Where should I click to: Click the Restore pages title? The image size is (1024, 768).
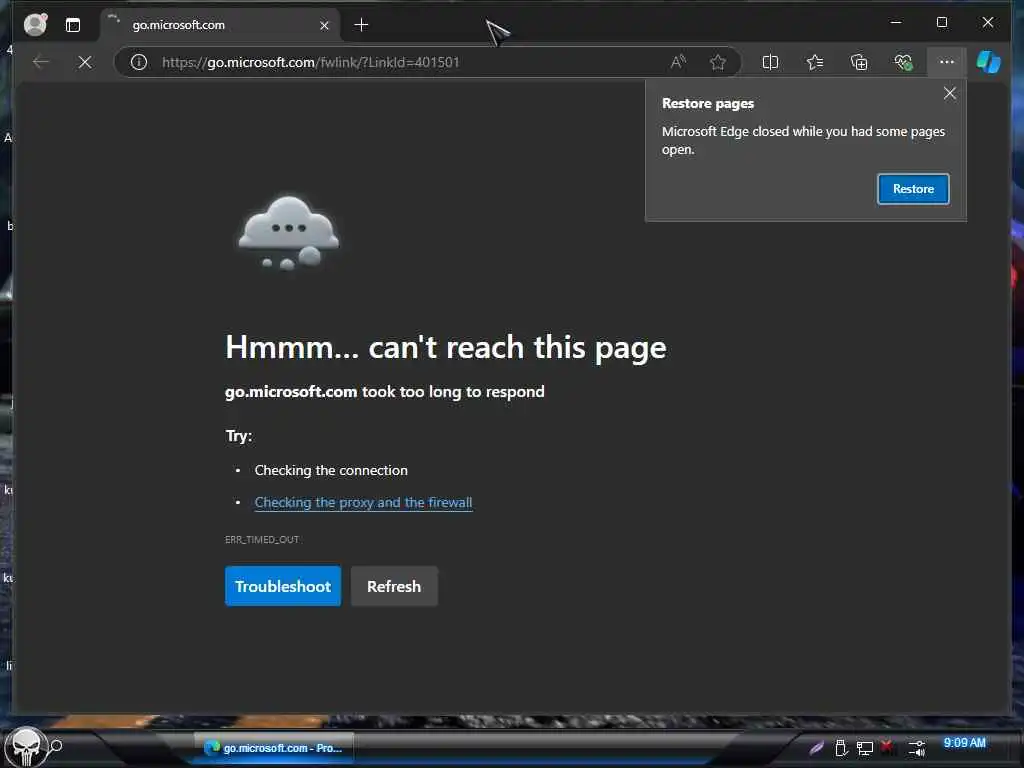click(x=708, y=103)
